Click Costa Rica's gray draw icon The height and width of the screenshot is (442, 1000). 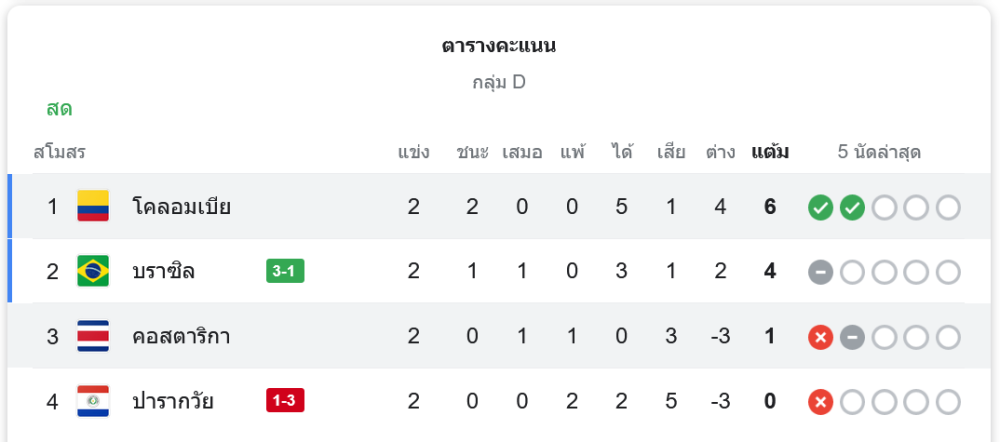[x=852, y=337]
